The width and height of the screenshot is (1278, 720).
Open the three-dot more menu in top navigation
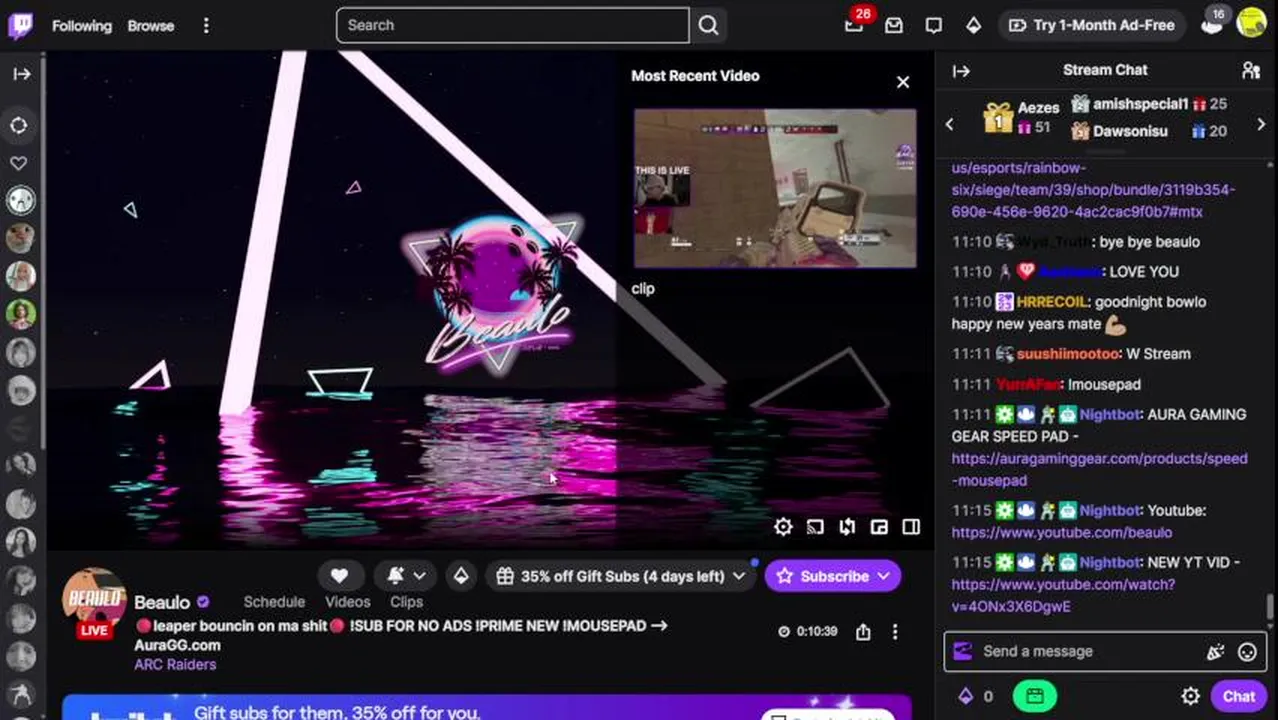[206, 26]
